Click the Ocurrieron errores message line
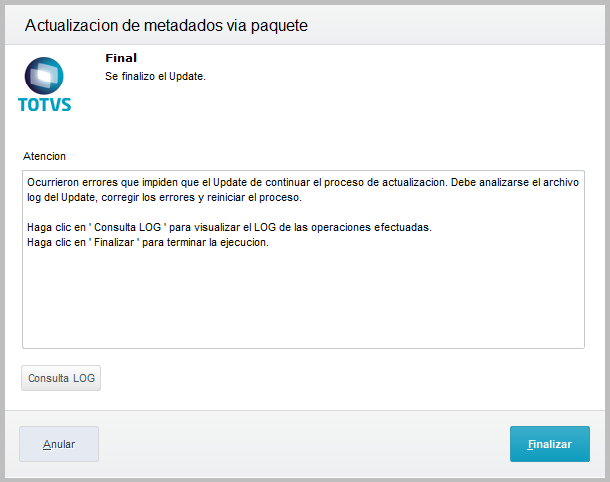610x482 pixels. (x=303, y=182)
